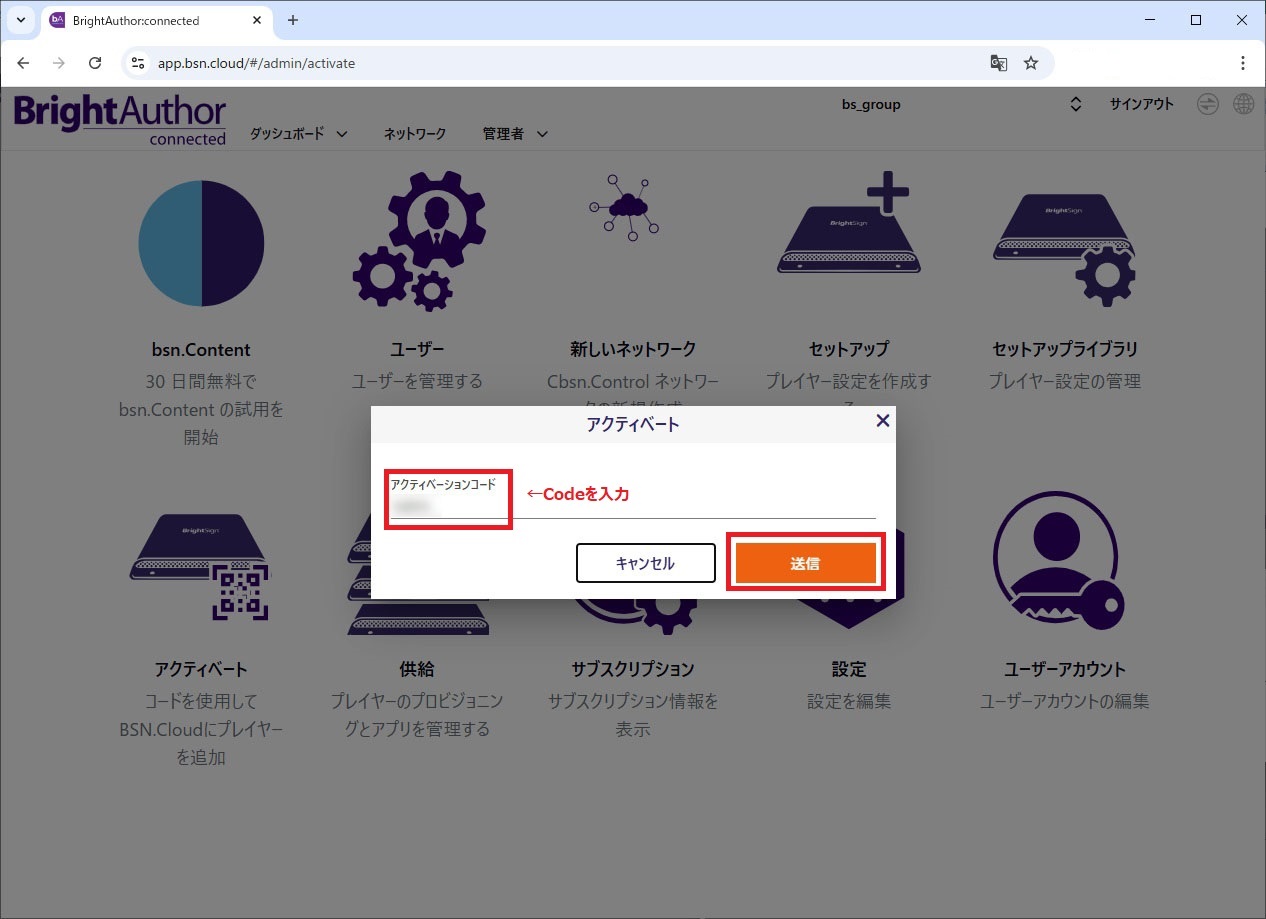Click the サインアウト link
The width and height of the screenshot is (1266, 919).
coord(1141,104)
